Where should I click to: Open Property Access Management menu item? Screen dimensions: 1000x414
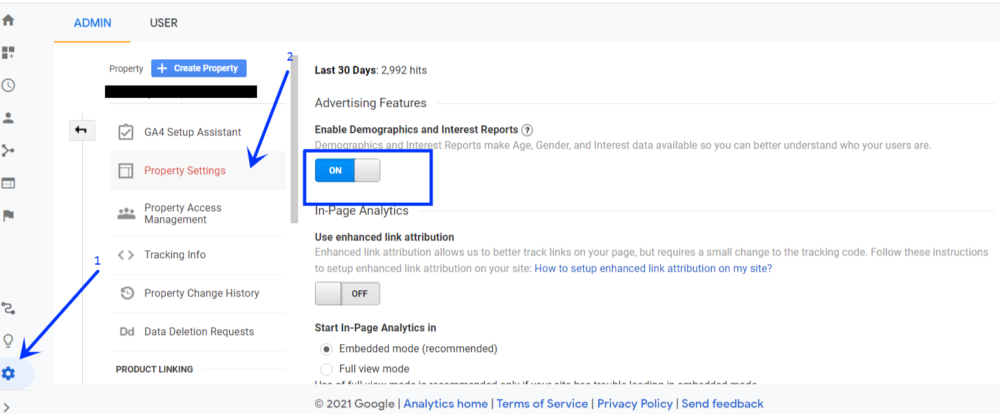(x=198, y=214)
